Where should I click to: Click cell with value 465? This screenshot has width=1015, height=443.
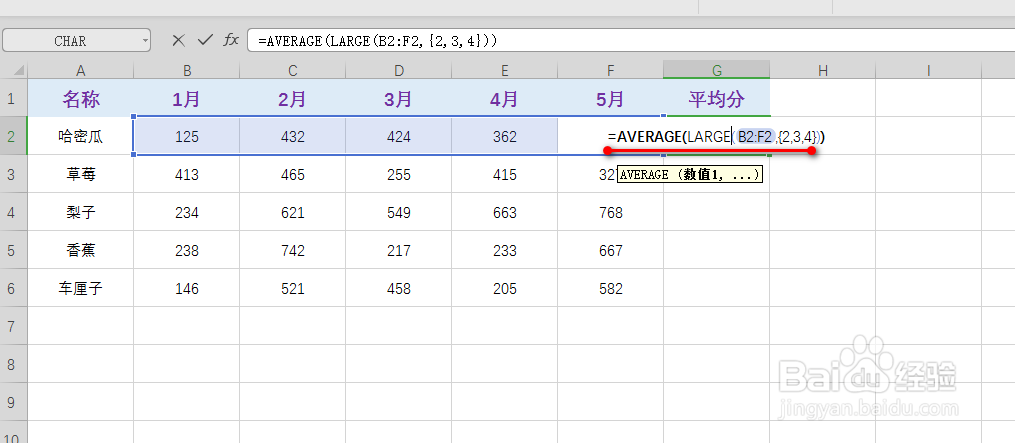293,174
